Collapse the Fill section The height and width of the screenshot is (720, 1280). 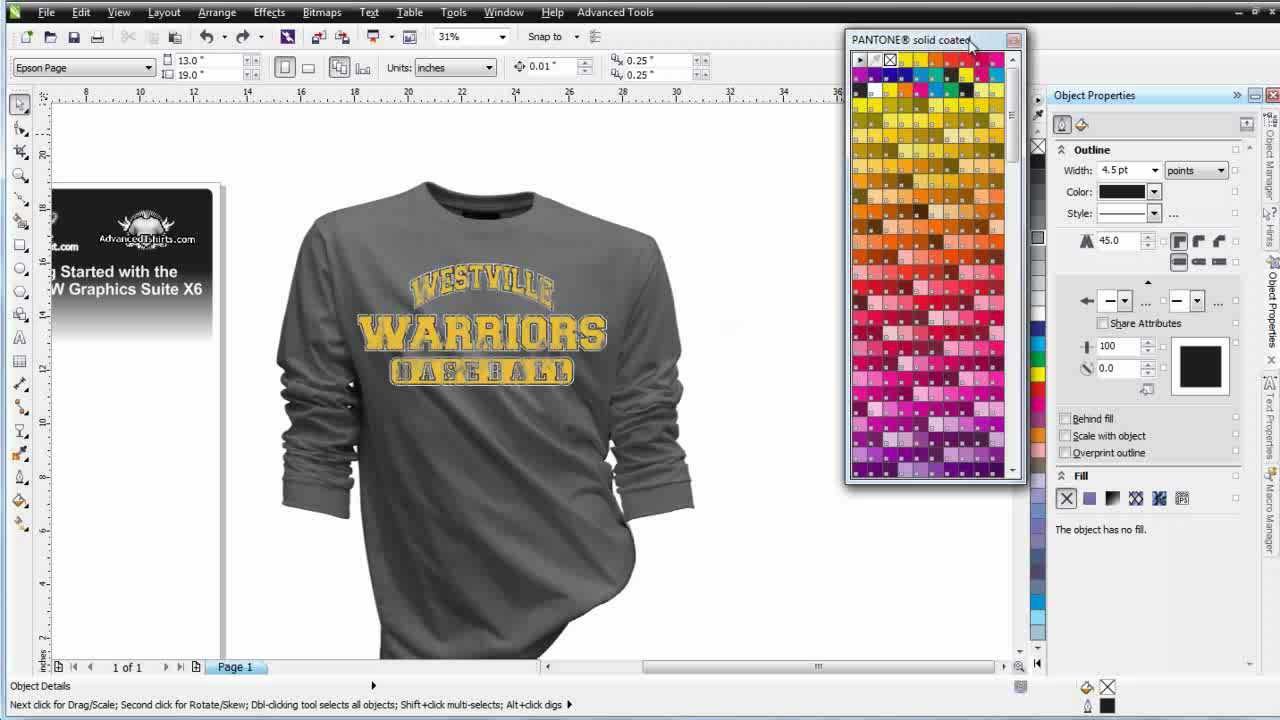1062,476
